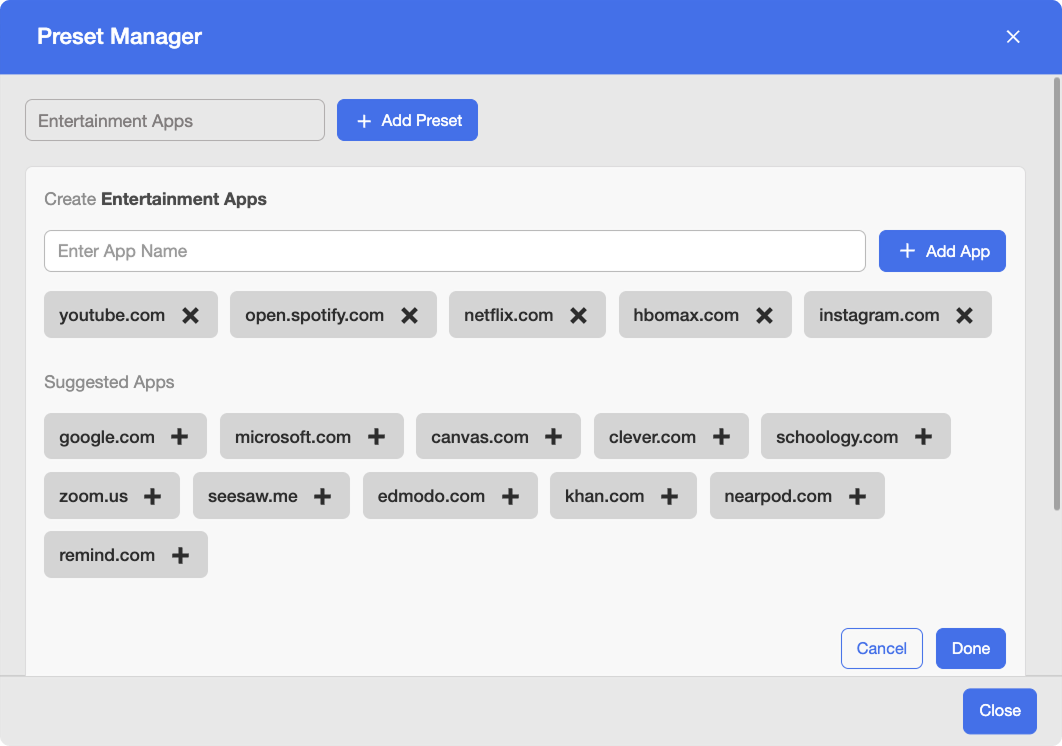Add suggested app canvas.com

pos(553,436)
